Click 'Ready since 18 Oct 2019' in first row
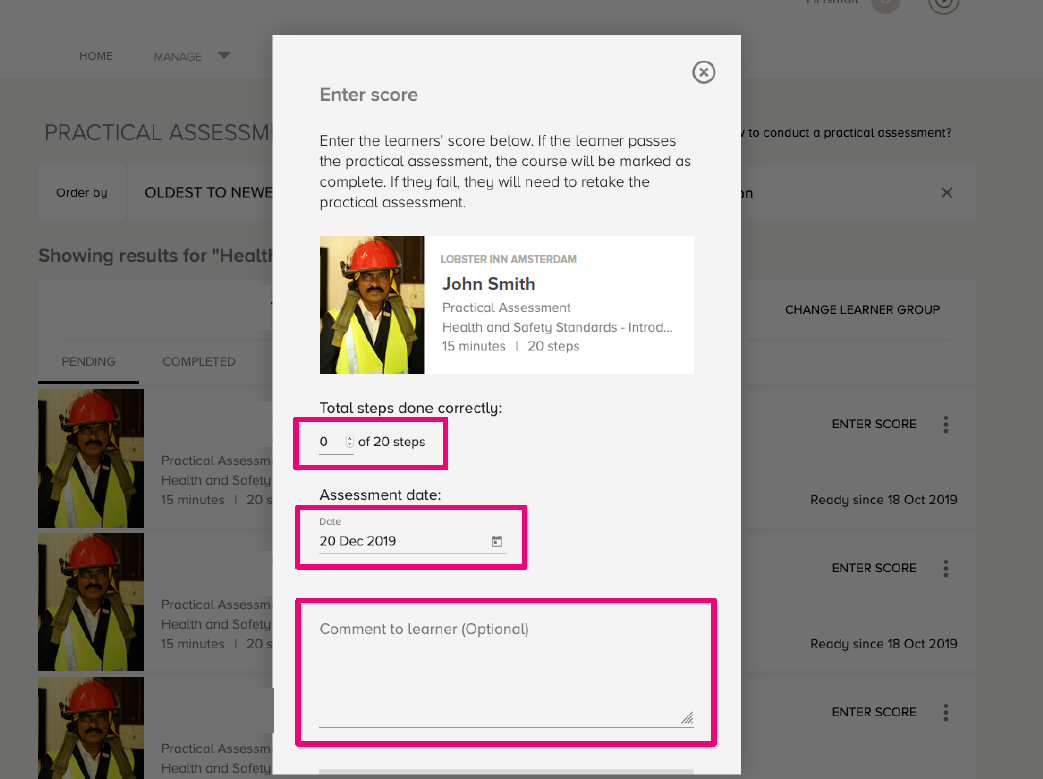This screenshot has height=779, width=1043. click(883, 500)
